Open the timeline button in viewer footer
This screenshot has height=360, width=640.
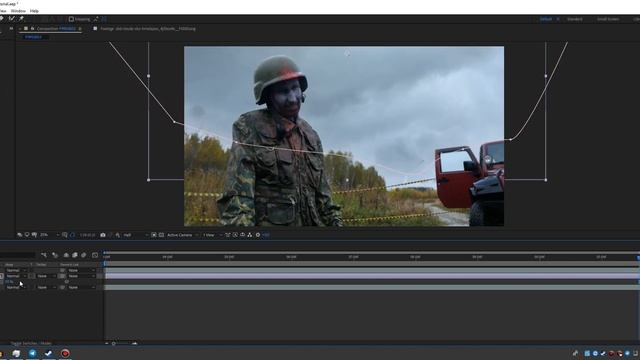pyautogui.click(x=242, y=235)
